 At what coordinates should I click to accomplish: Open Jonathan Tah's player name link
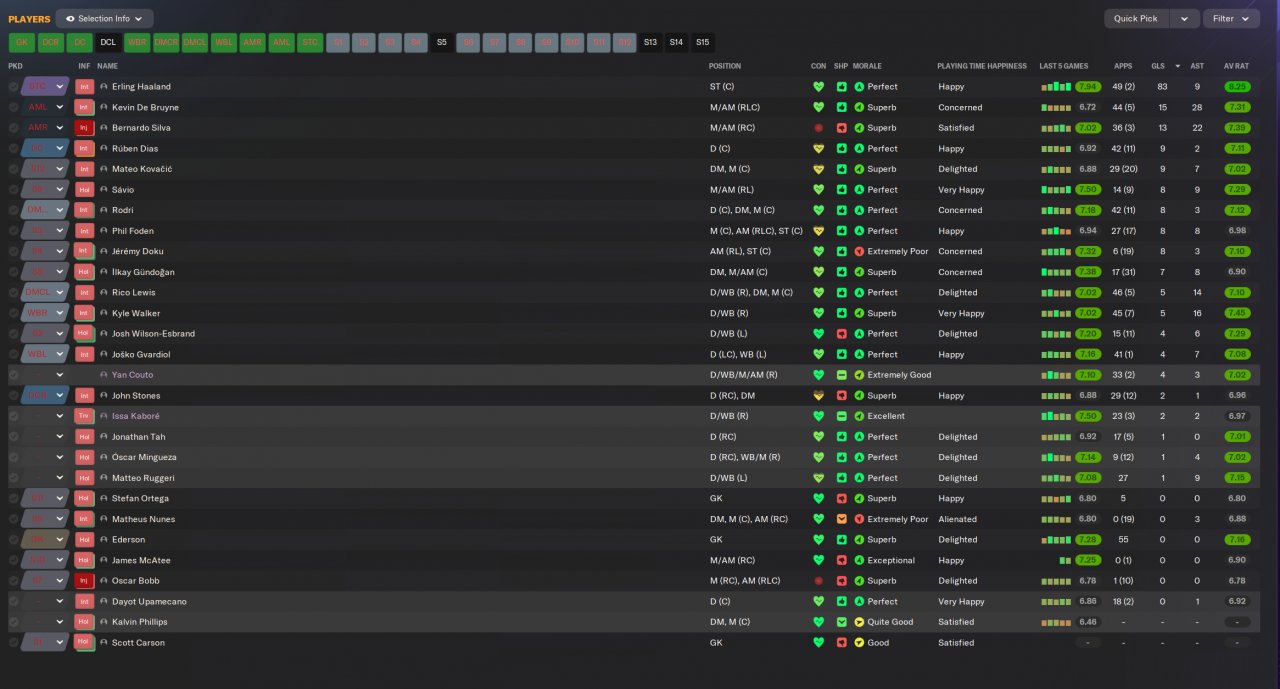pyautogui.click(x=137, y=437)
